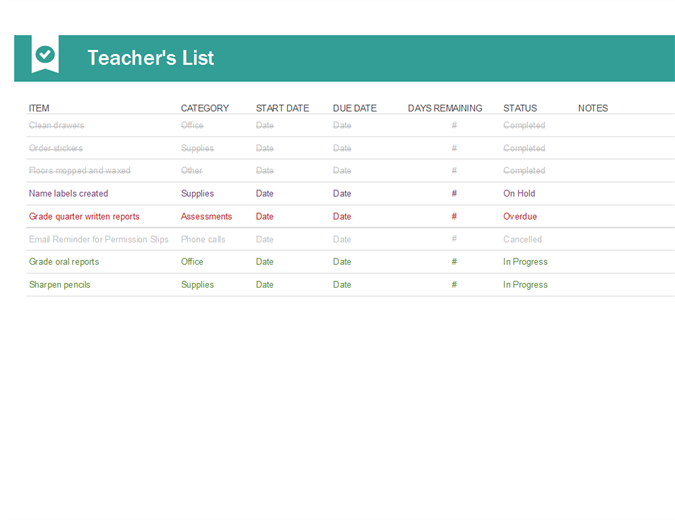
Task: Click start Date of Email Reminder row
Action: [265, 239]
